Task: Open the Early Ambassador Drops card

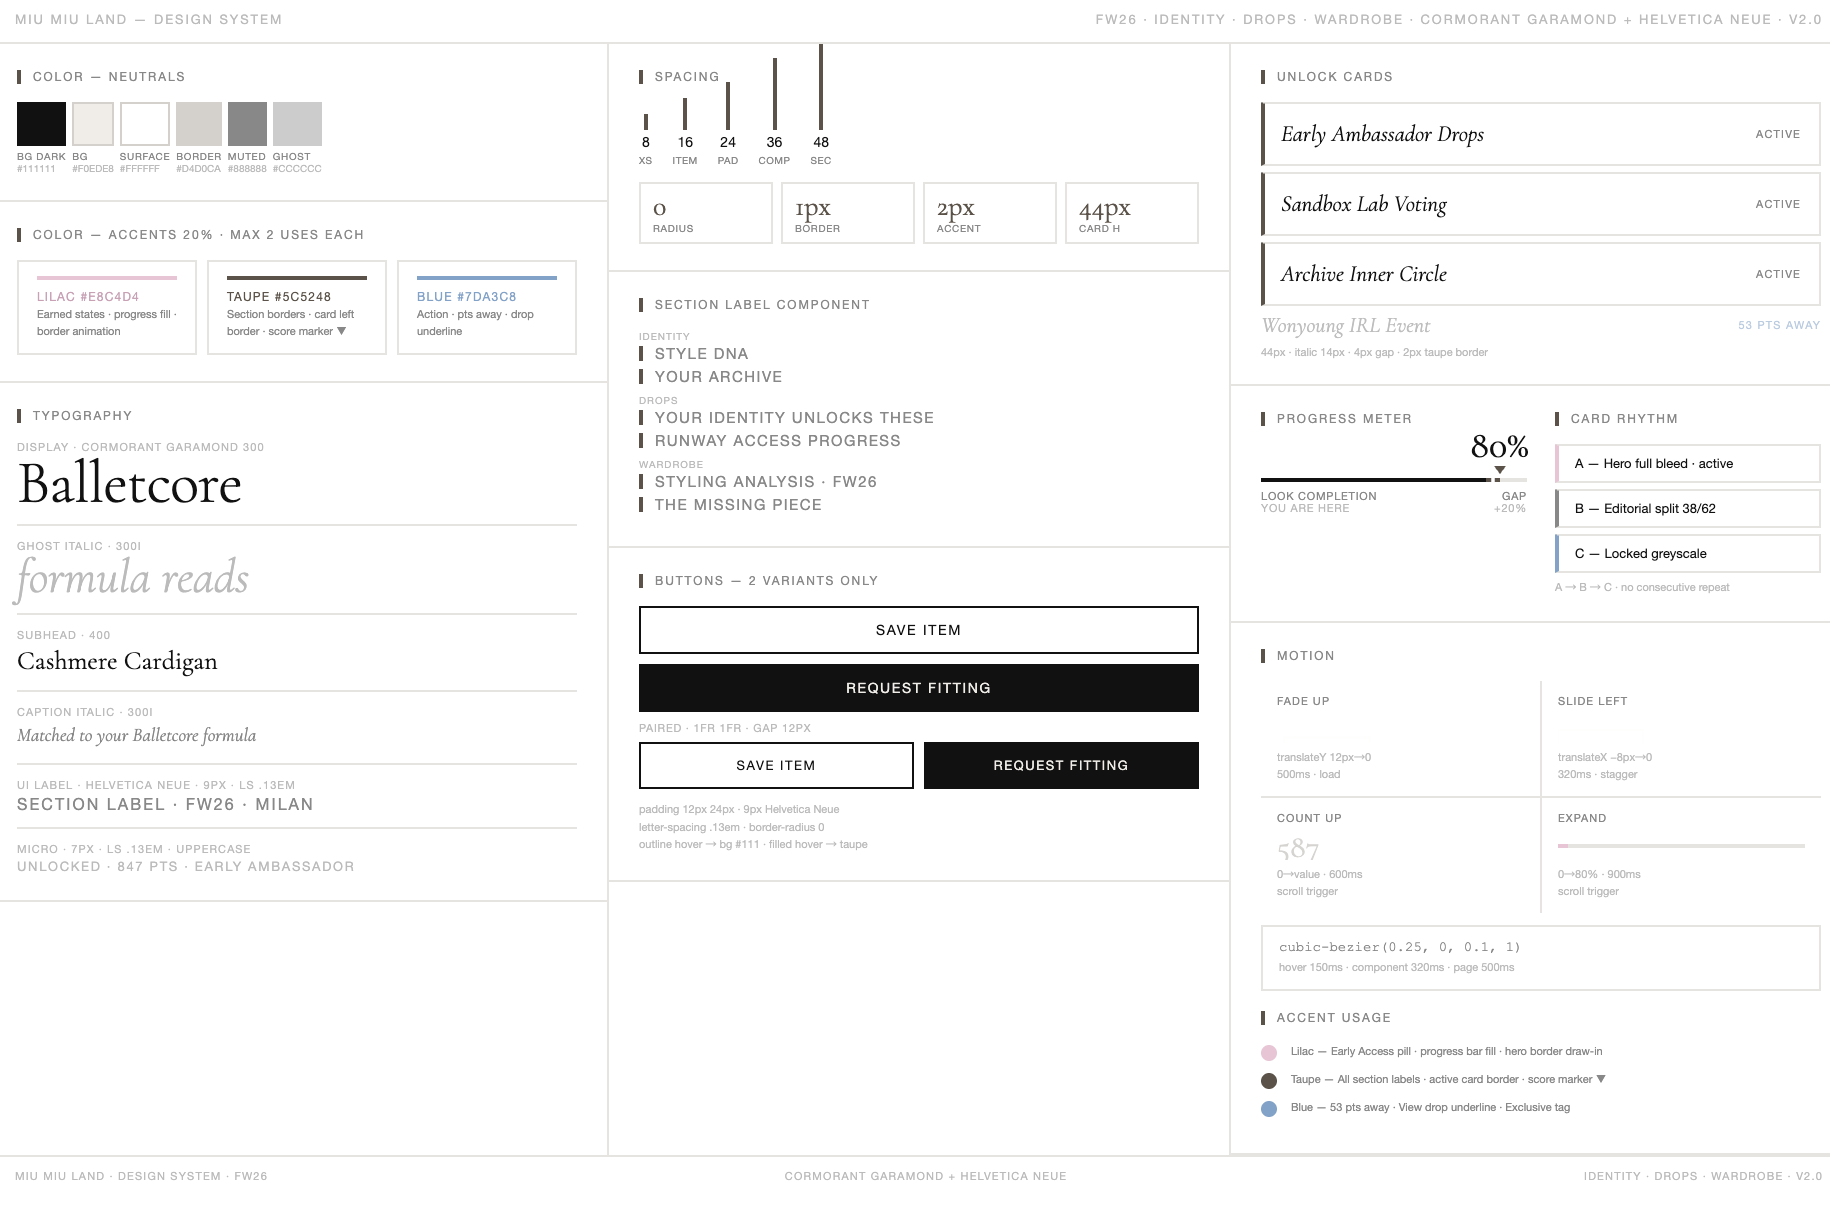Action: [x=1540, y=134]
